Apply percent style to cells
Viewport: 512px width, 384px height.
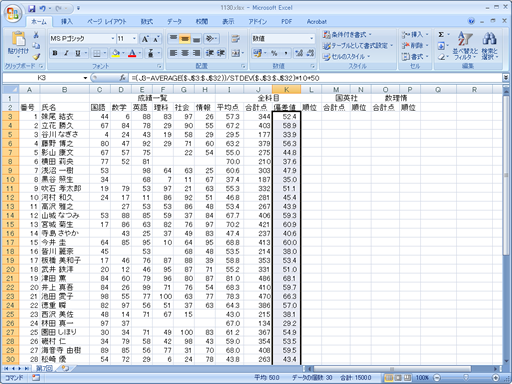(274, 53)
